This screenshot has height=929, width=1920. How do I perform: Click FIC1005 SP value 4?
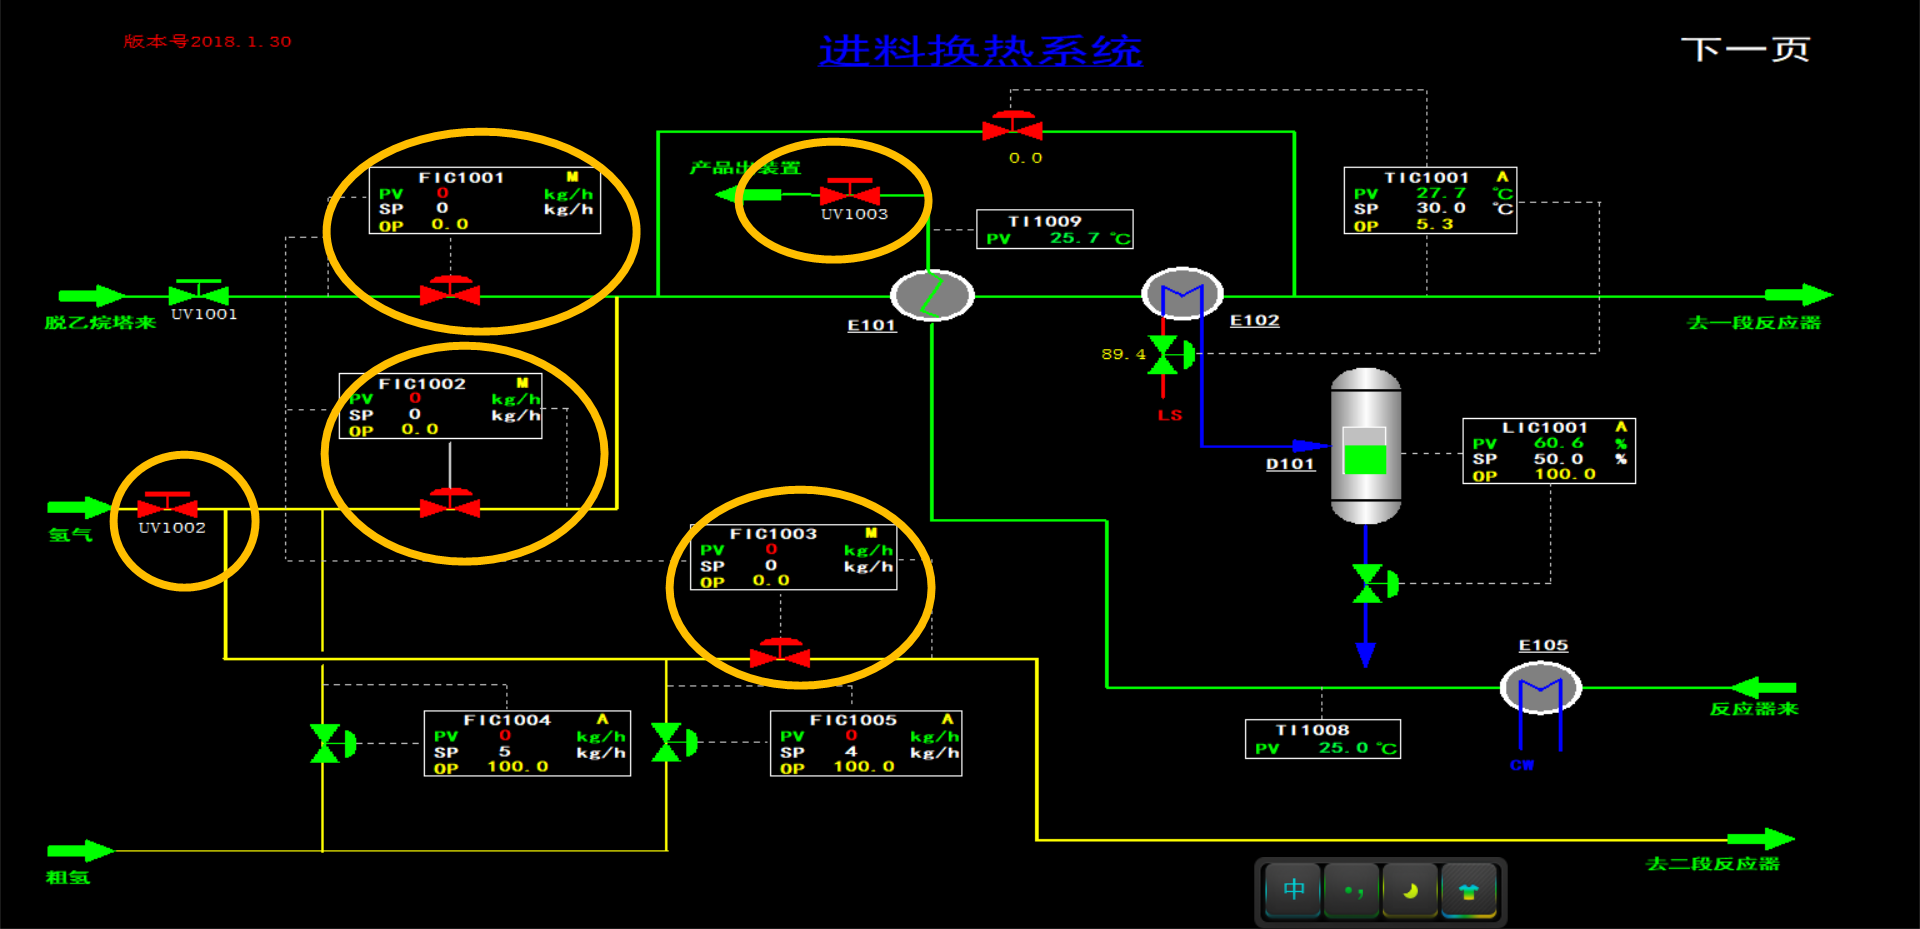(851, 751)
